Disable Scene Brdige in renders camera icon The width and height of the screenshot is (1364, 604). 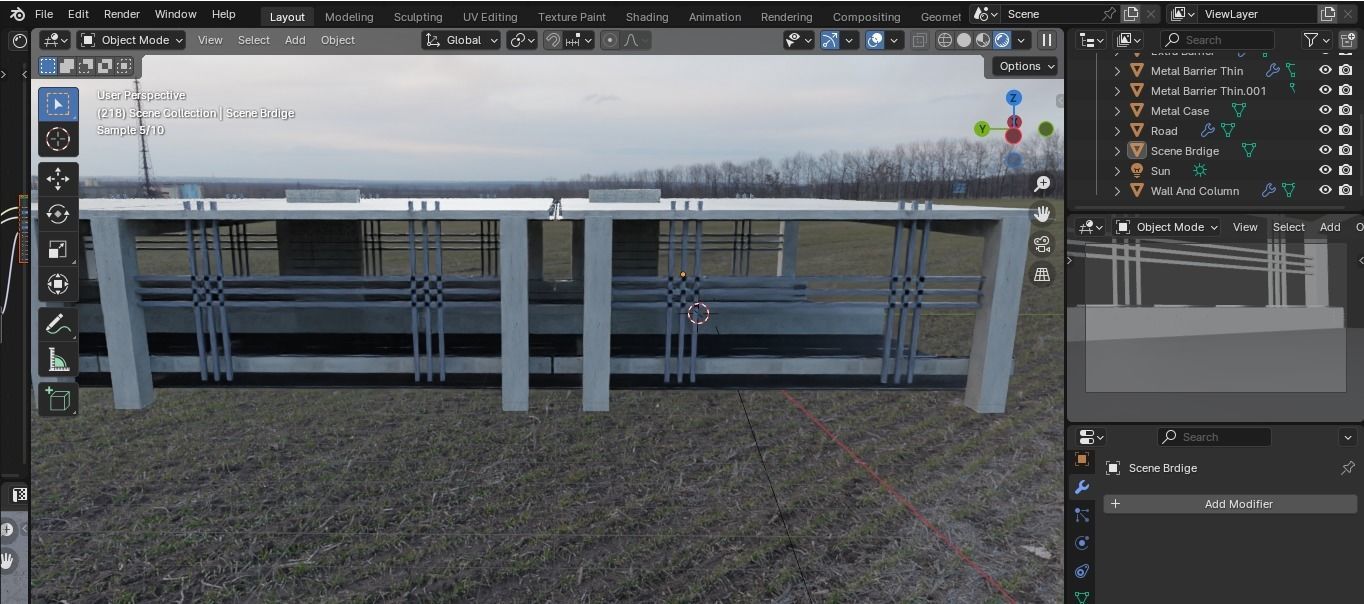1346,151
